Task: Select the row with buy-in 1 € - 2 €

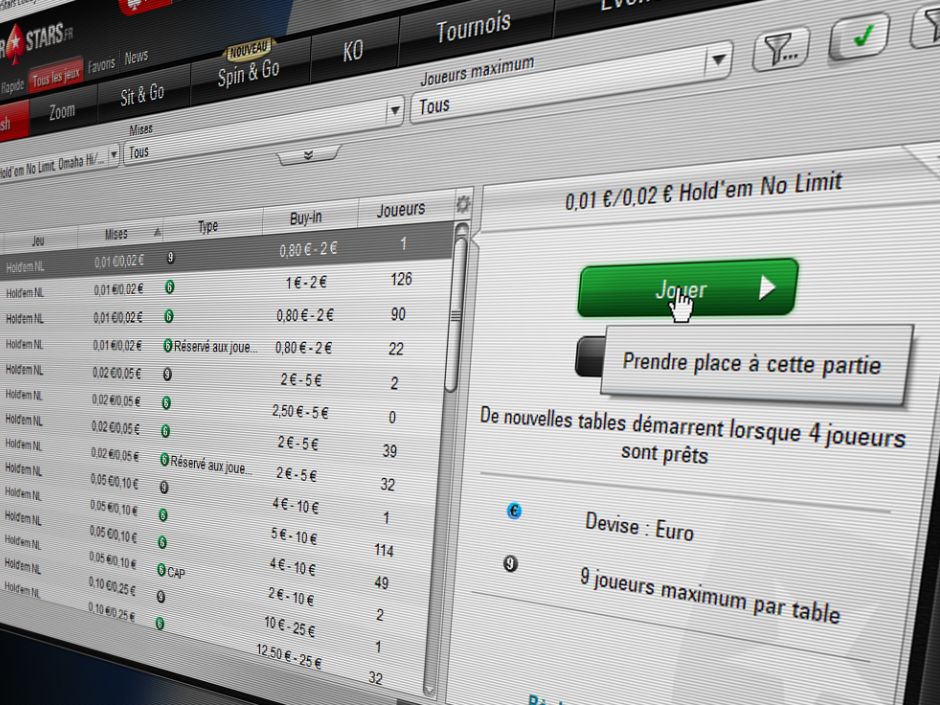Action: (225, 286)
